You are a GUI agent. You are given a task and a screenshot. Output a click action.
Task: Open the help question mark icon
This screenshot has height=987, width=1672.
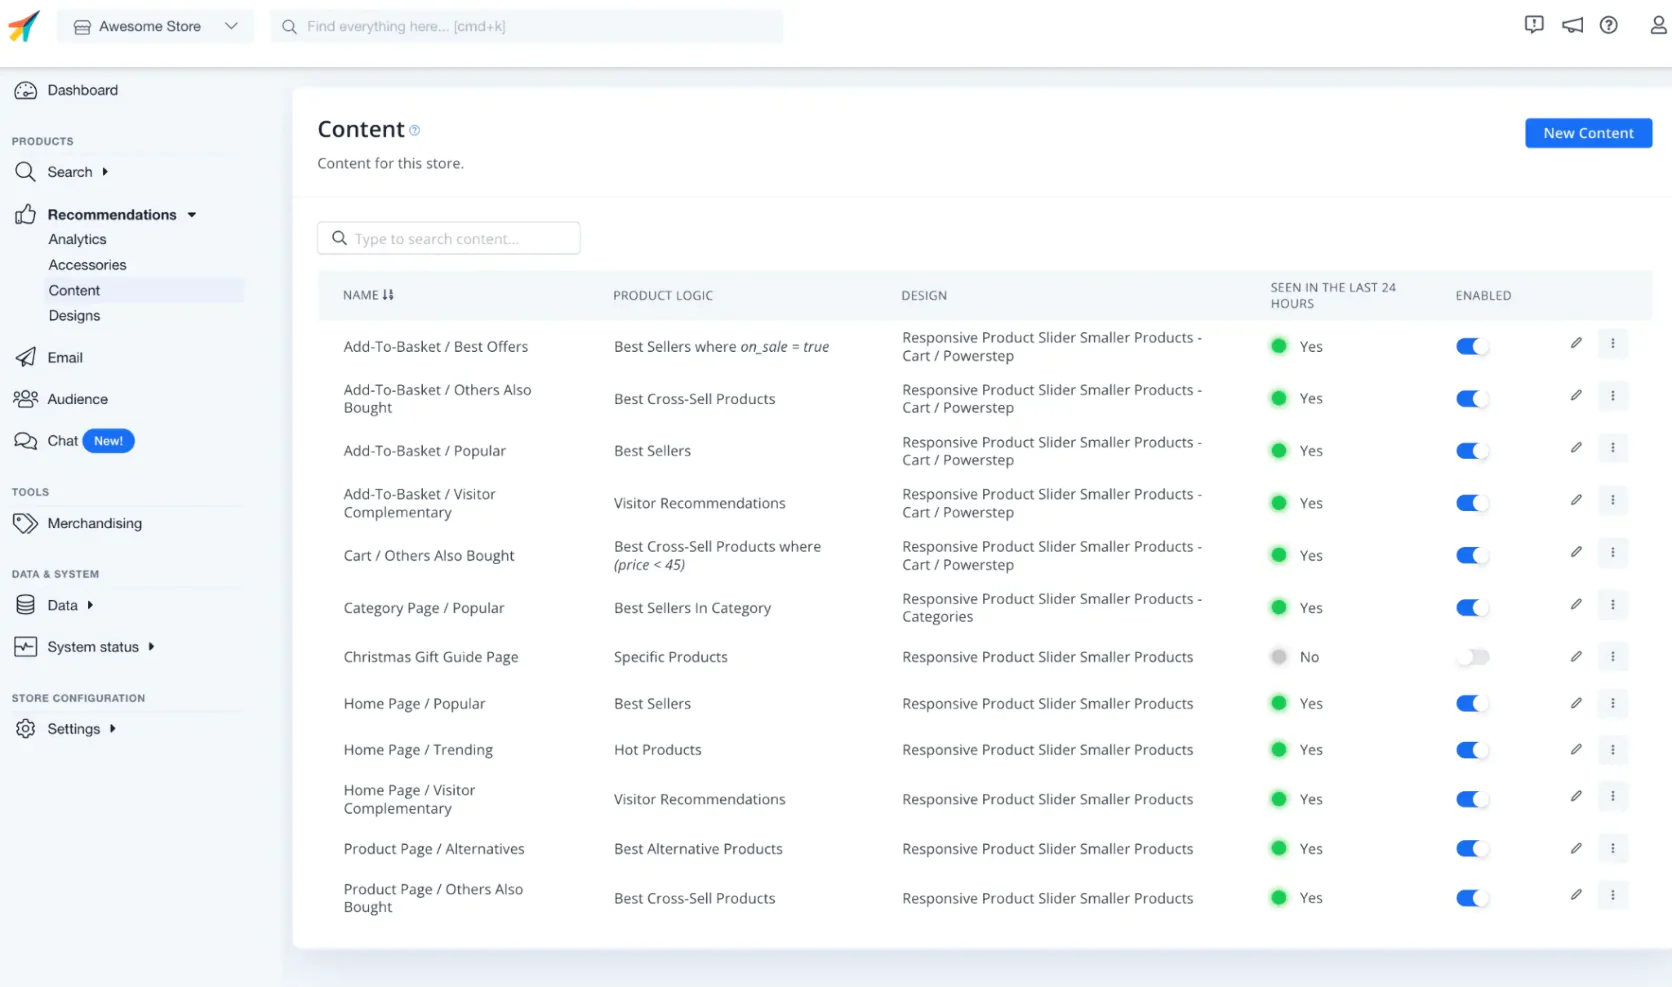pyautogui.click(x=1608, y=26)
